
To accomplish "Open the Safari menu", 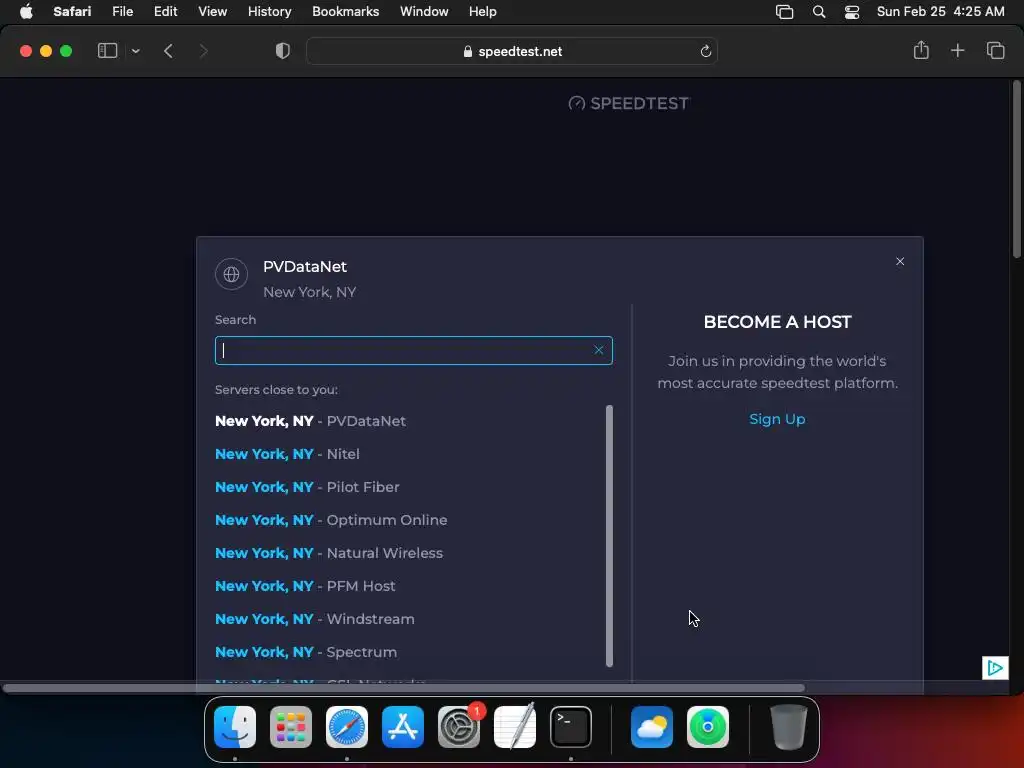I will 72,12.
